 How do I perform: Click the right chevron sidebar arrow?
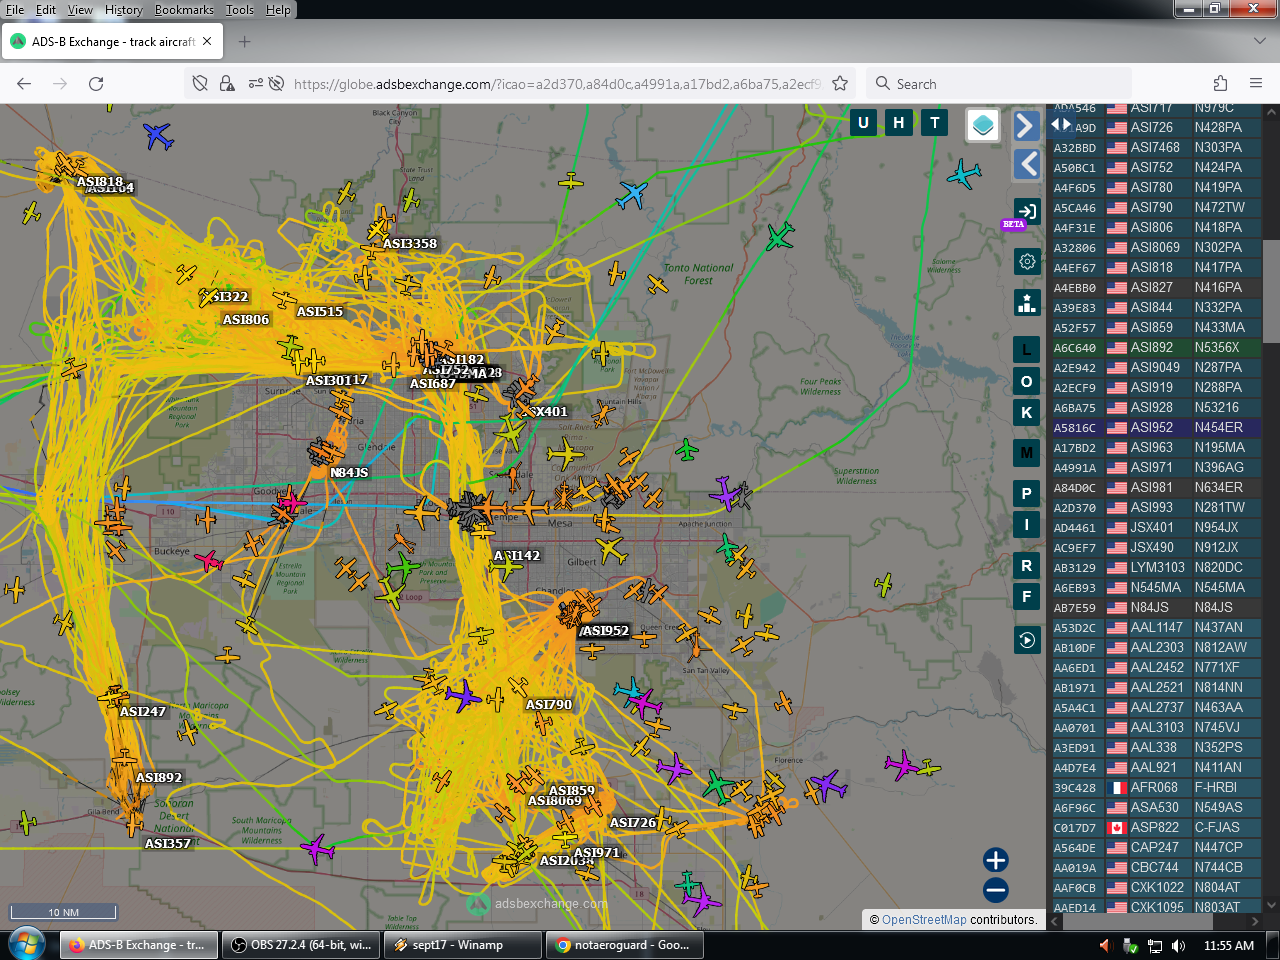tap(1025, 125)
